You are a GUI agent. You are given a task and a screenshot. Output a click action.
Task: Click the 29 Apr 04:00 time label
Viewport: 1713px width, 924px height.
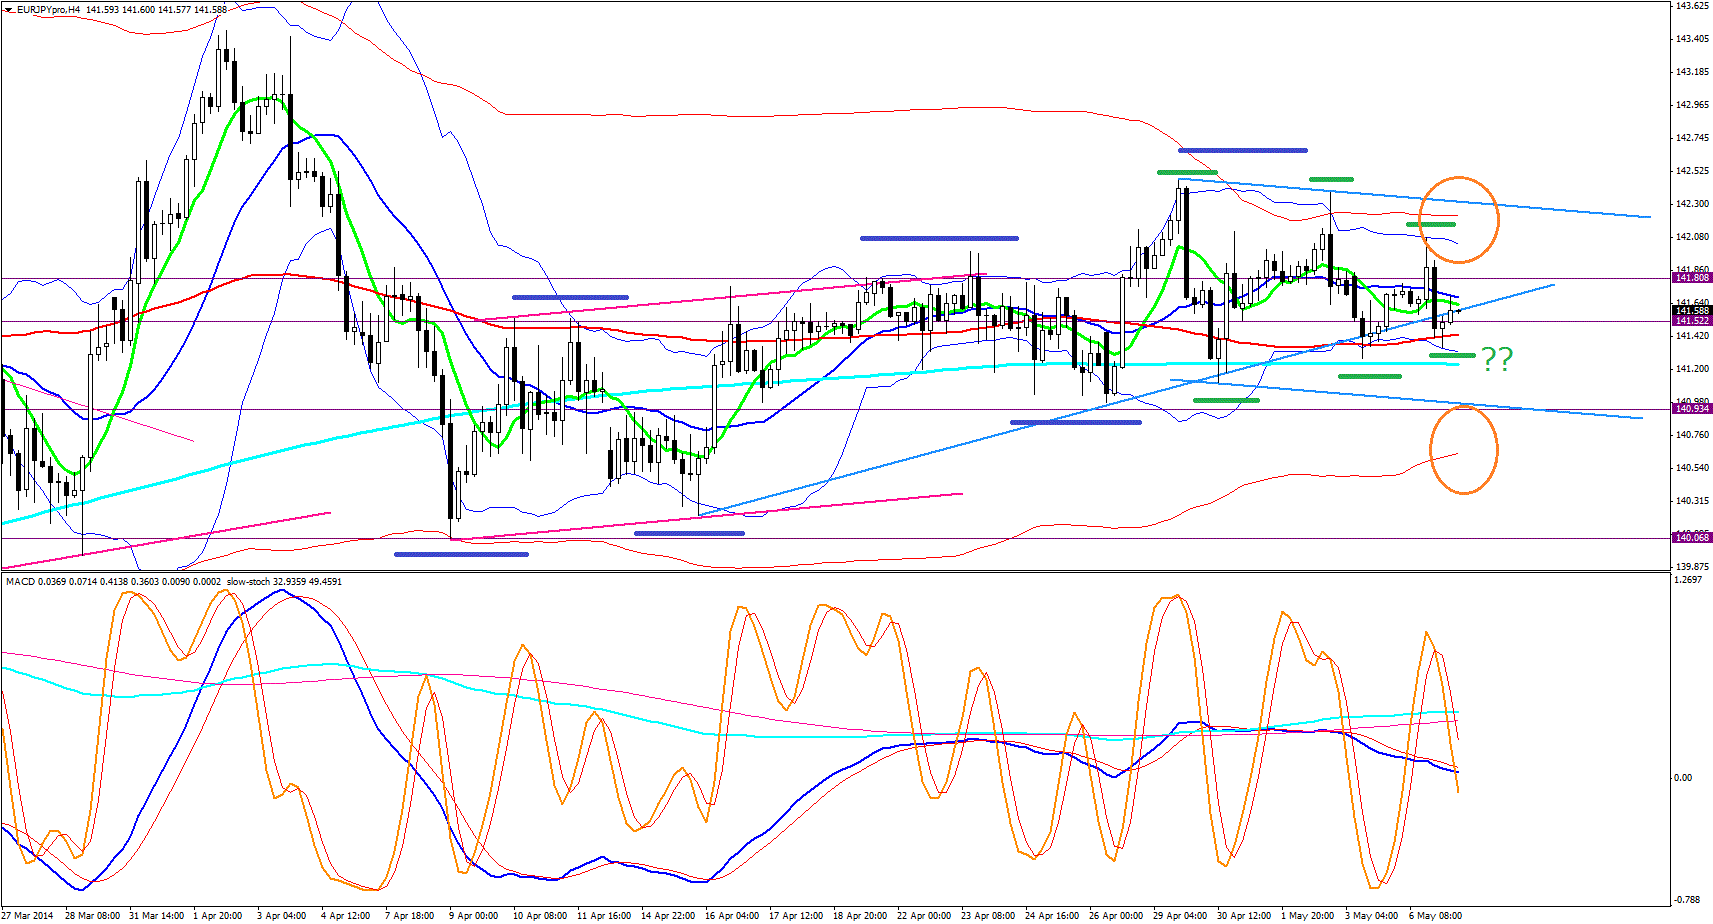click(x=1180, y=916)
